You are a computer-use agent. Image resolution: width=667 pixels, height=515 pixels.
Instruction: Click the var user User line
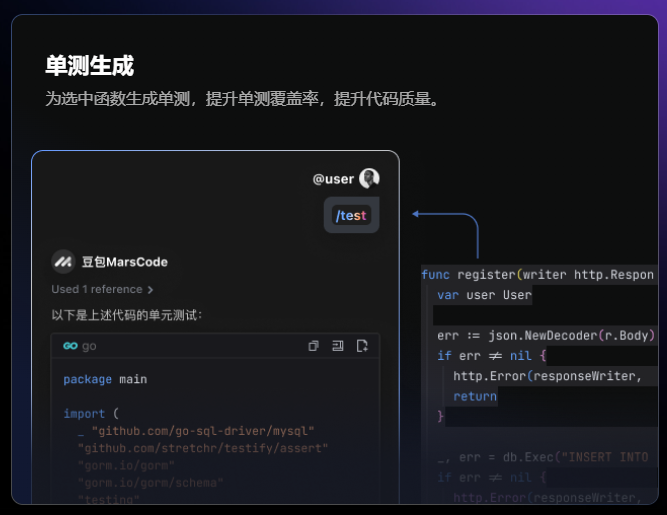pyautogui.click(x=485, y=295)
